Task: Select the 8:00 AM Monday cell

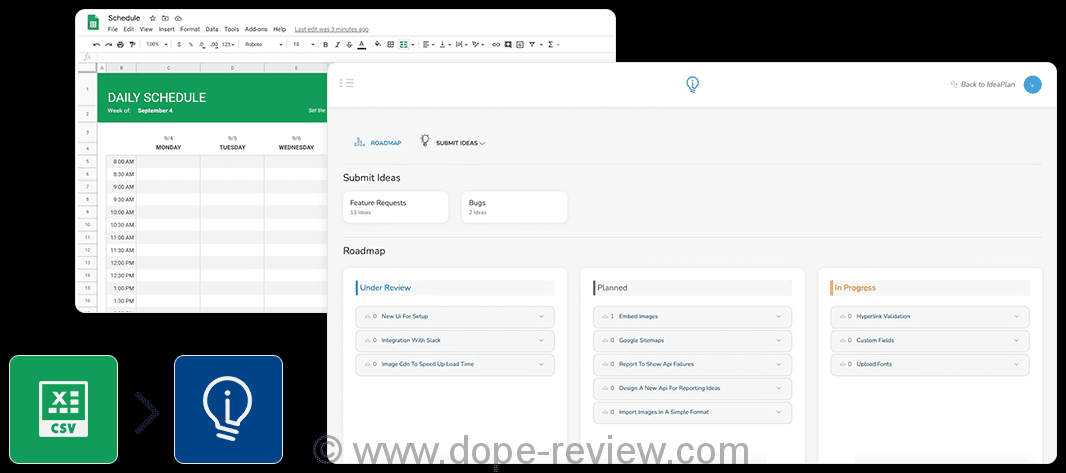Action: (168, 161)
